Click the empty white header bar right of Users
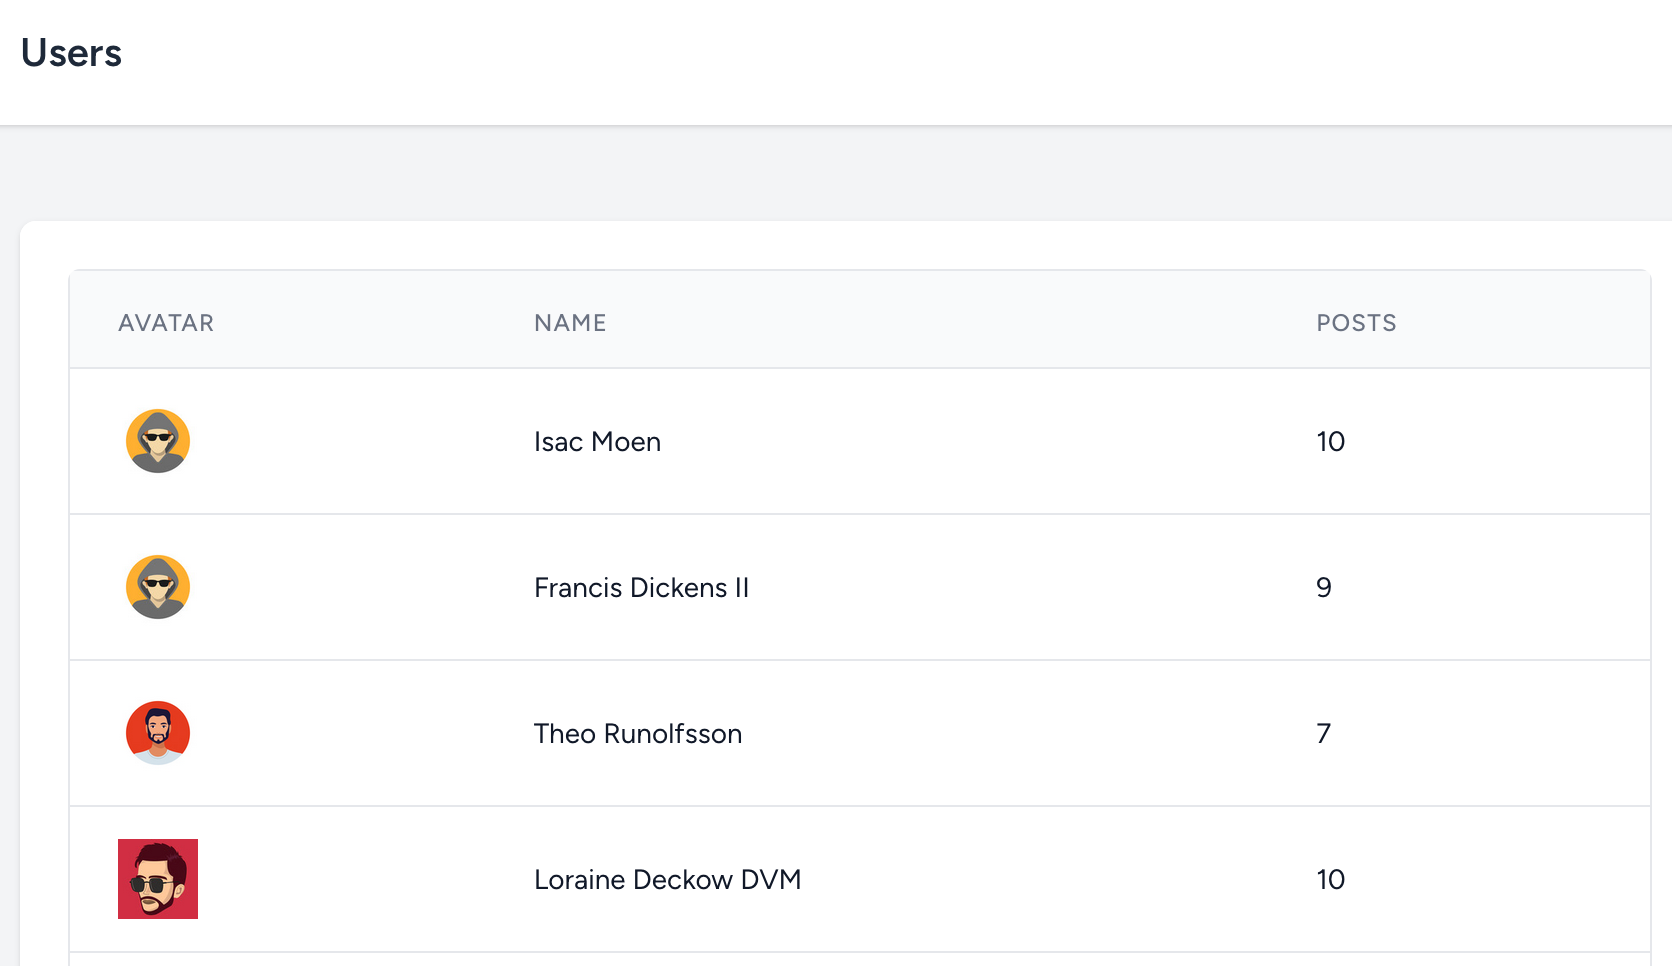 pos(900,60)
